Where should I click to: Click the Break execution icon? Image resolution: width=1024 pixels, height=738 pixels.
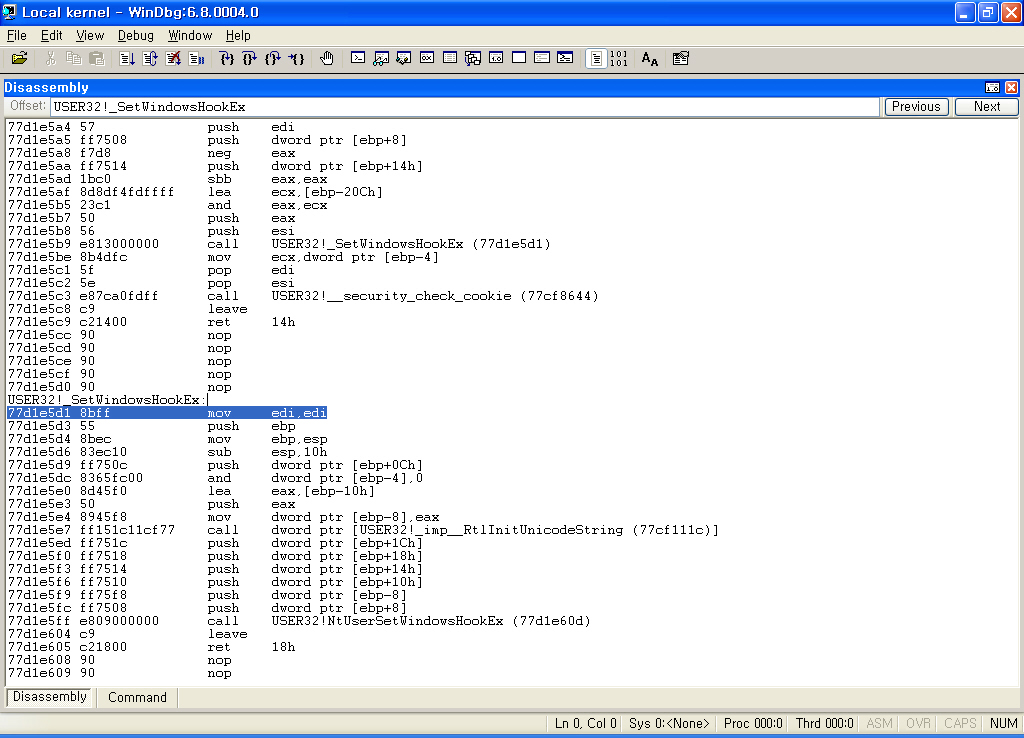click(196, 59)
